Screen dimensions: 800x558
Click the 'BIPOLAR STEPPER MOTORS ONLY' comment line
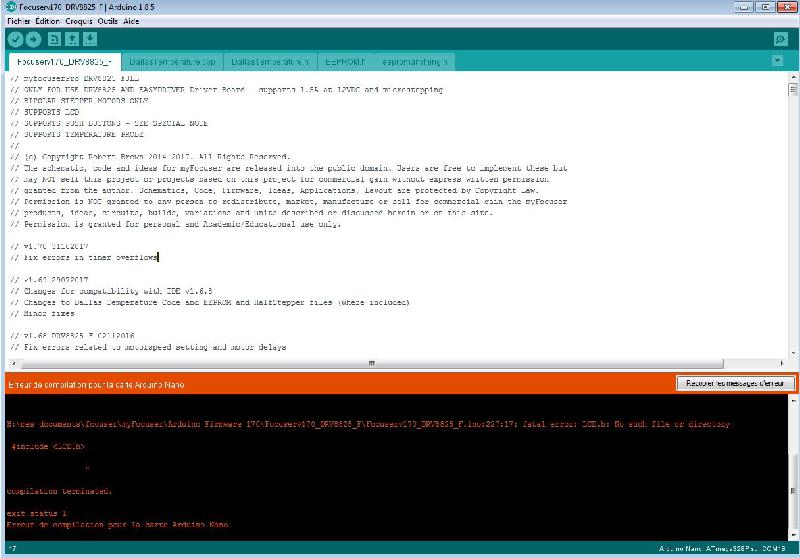coord(79,100)
